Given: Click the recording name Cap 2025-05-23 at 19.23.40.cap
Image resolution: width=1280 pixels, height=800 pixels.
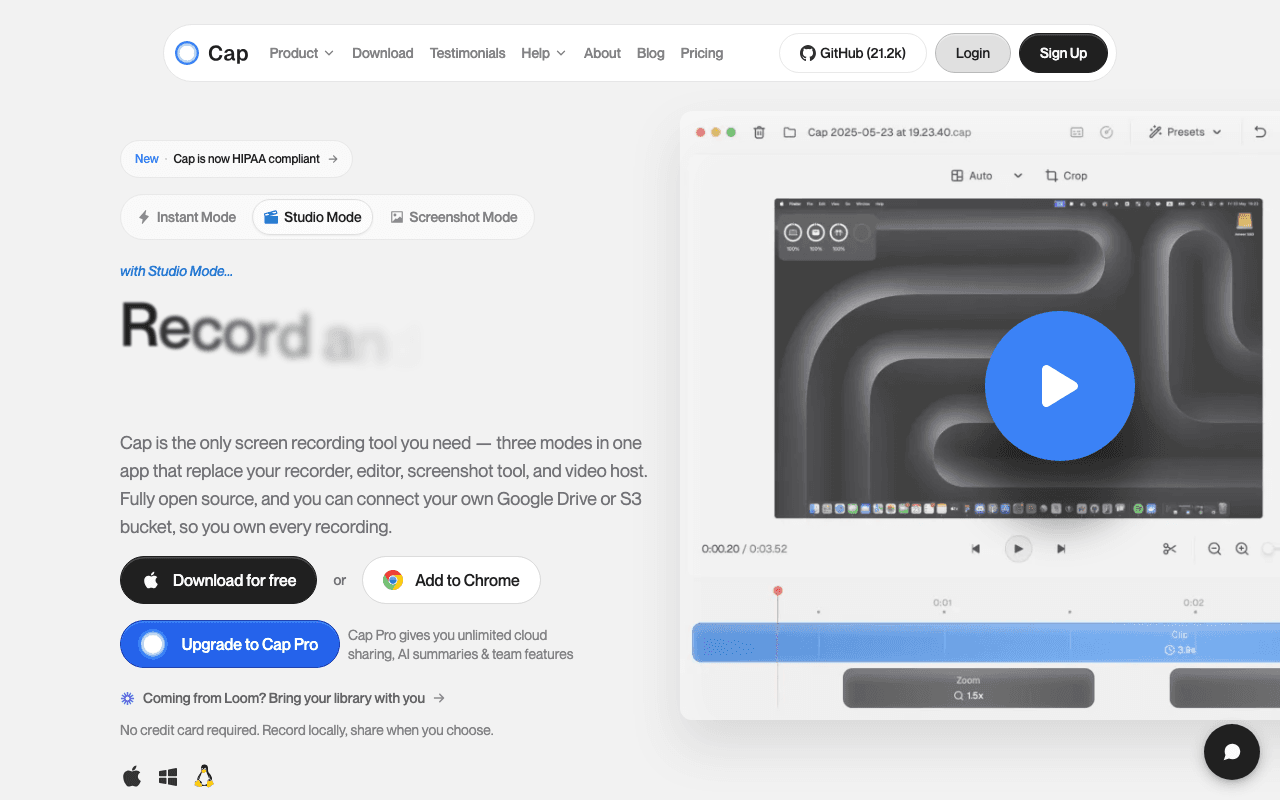Looking at the screenshot, I should pyautogui.click(x=889, y=132).
